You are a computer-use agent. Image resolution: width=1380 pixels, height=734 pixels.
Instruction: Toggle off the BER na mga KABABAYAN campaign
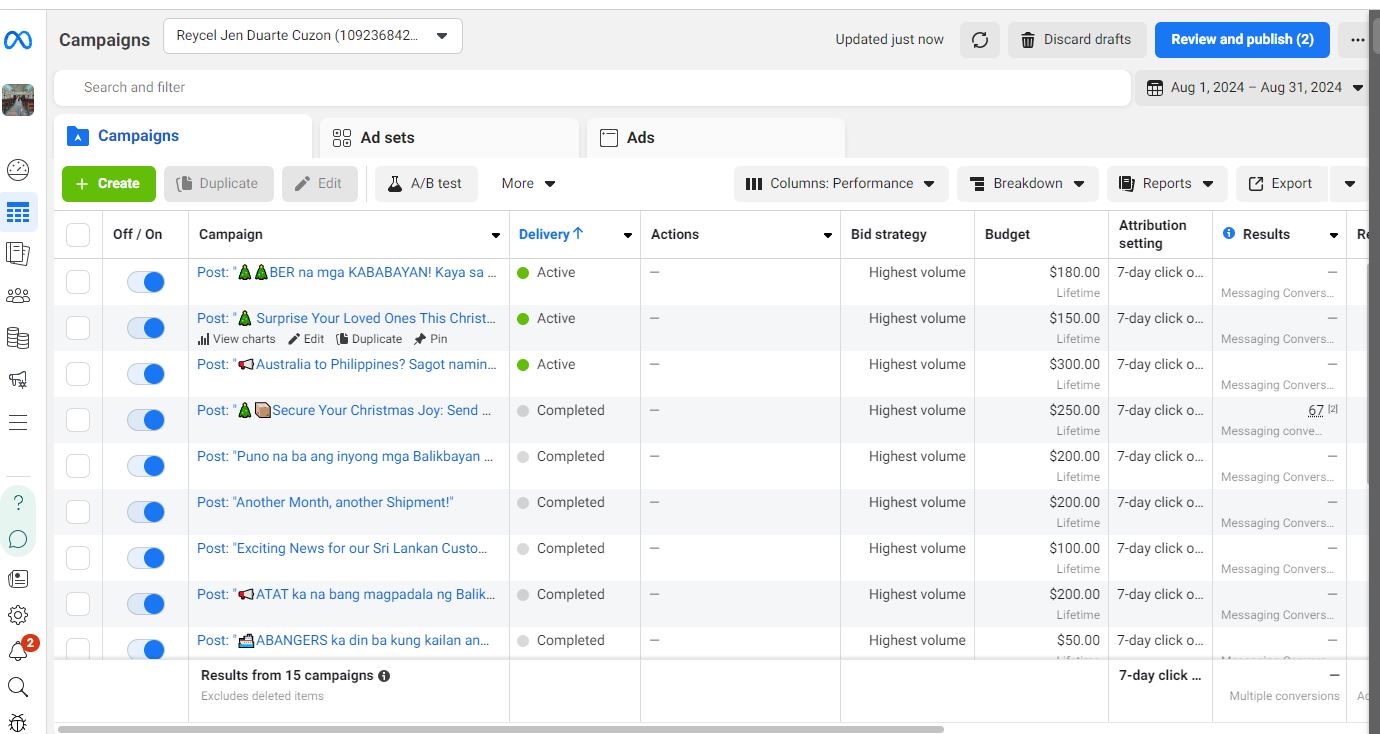146,282
